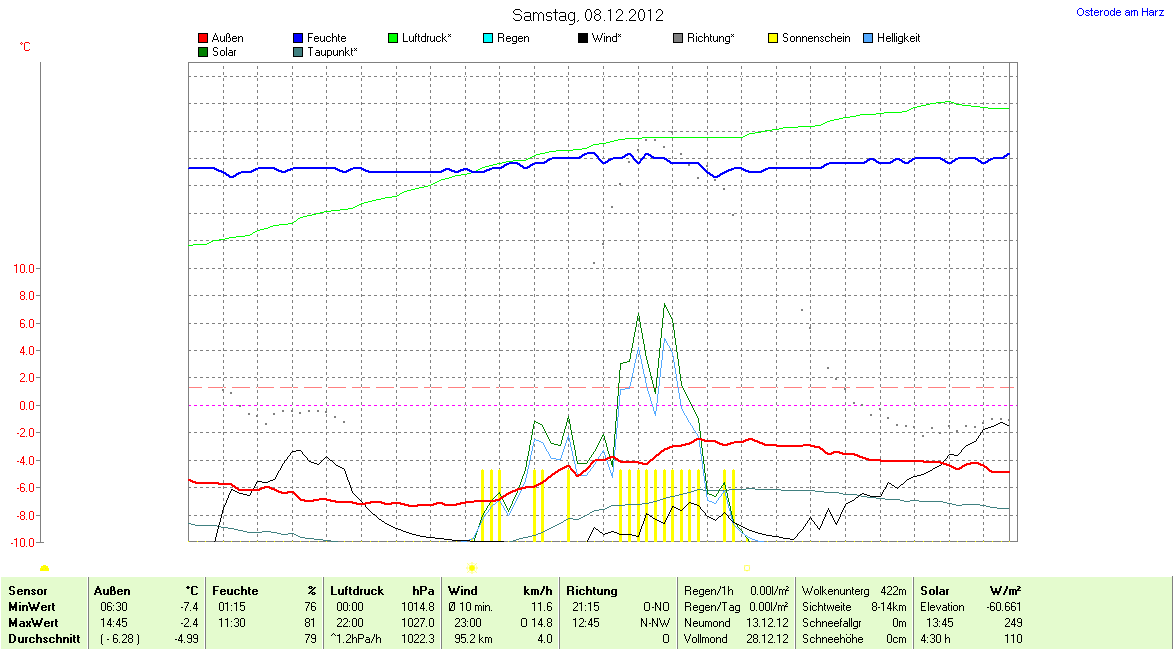Image resolution: width=1173 pixels, height=649 pixels.
Task: Click the yellow Sonnenschein legend square
Action: [773, 39]
